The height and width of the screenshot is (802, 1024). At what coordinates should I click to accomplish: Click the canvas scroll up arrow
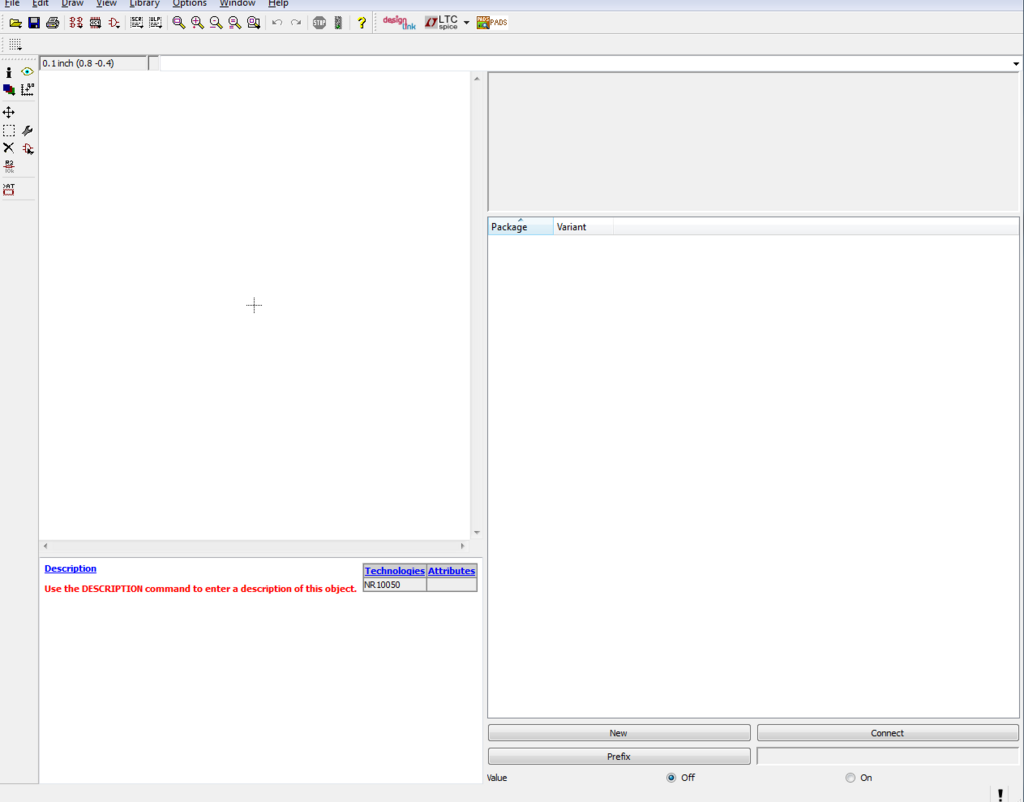(477, 78)
